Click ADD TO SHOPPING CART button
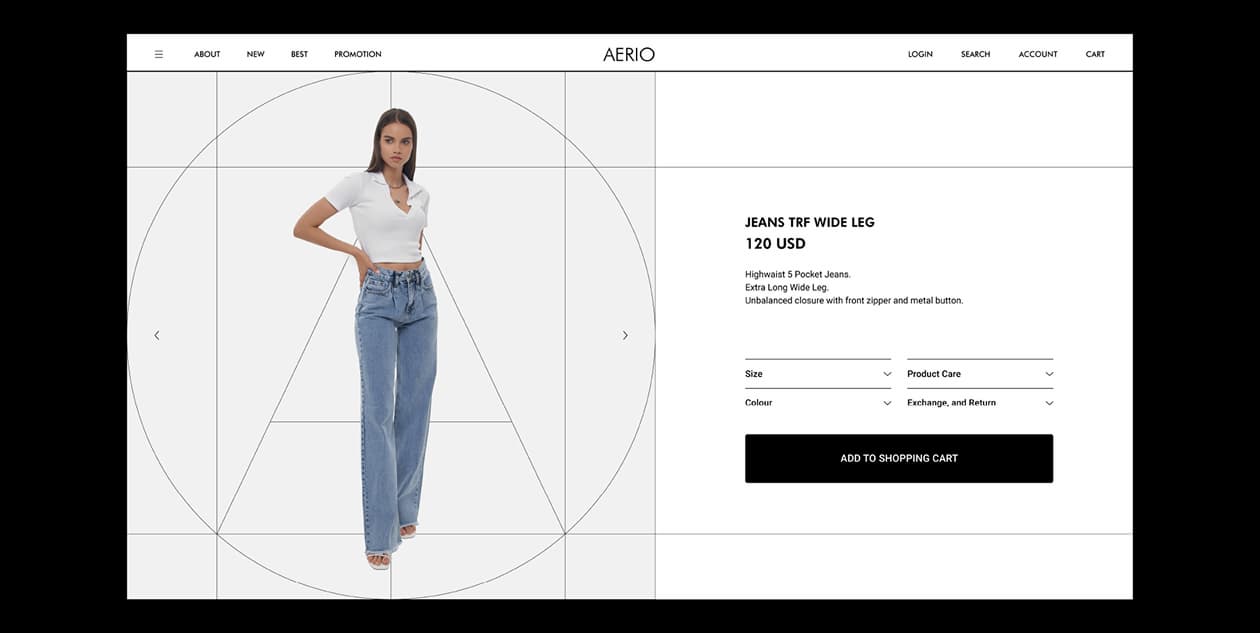This screenshot has width=1260, height=633. [x=899, y=458]
